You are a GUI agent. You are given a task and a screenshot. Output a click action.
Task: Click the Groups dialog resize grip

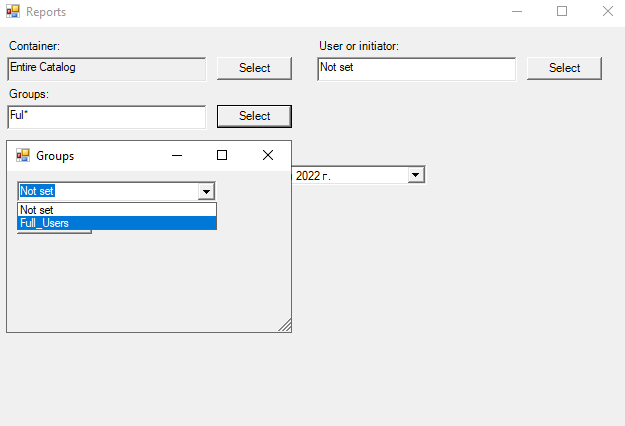pos(285,326)
